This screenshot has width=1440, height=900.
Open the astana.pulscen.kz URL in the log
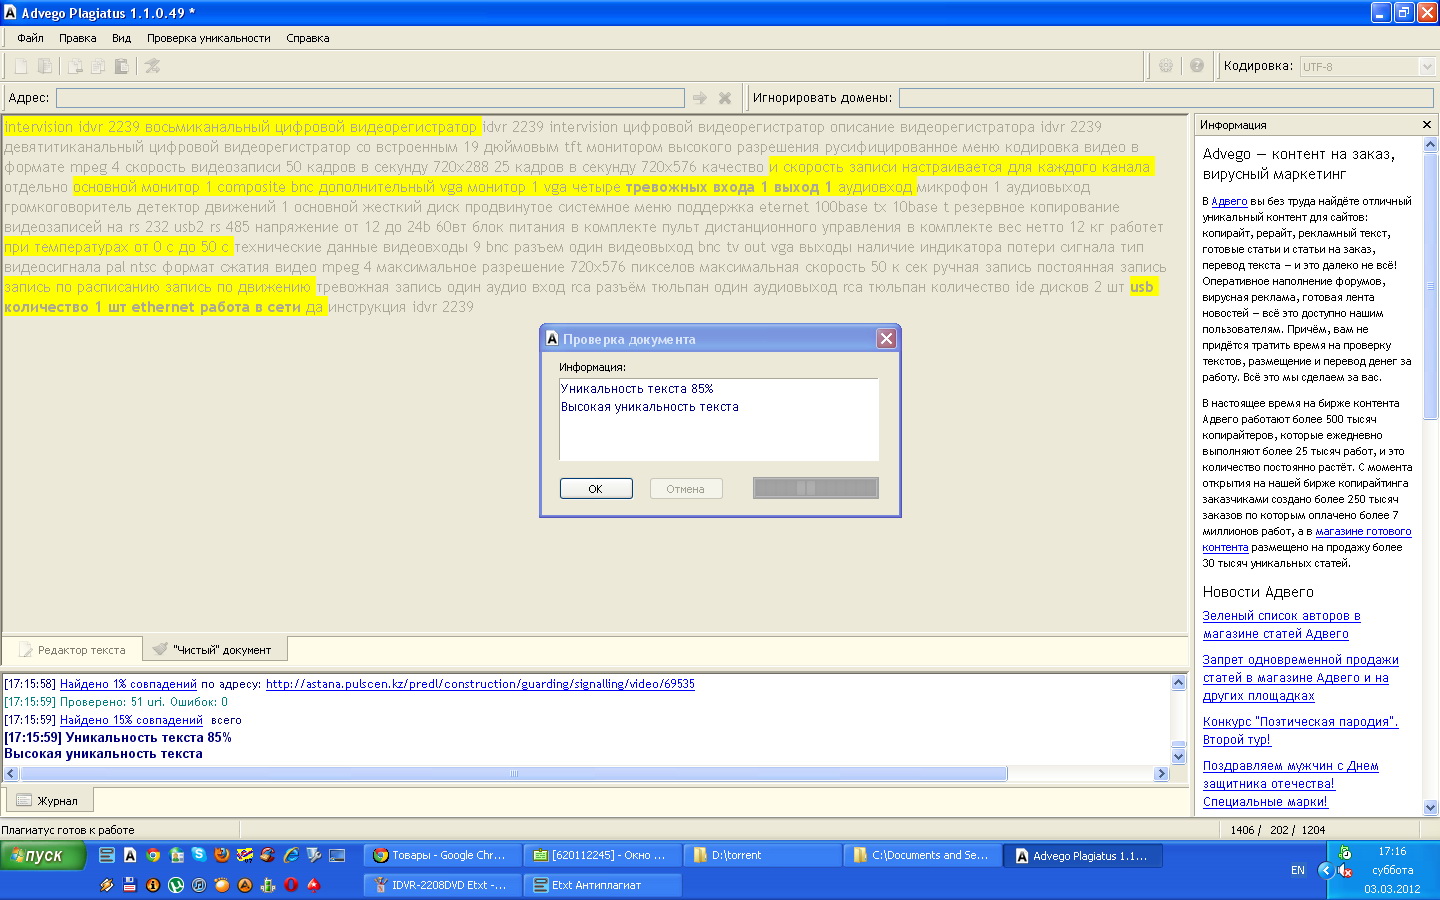tap(480, 684)
